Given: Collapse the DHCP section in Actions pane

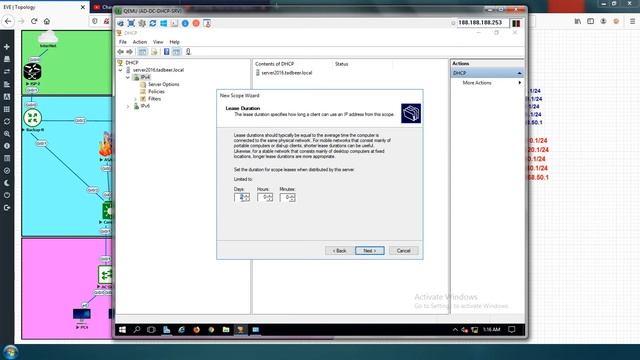Looking at the screenshot, I should [519, 73].
